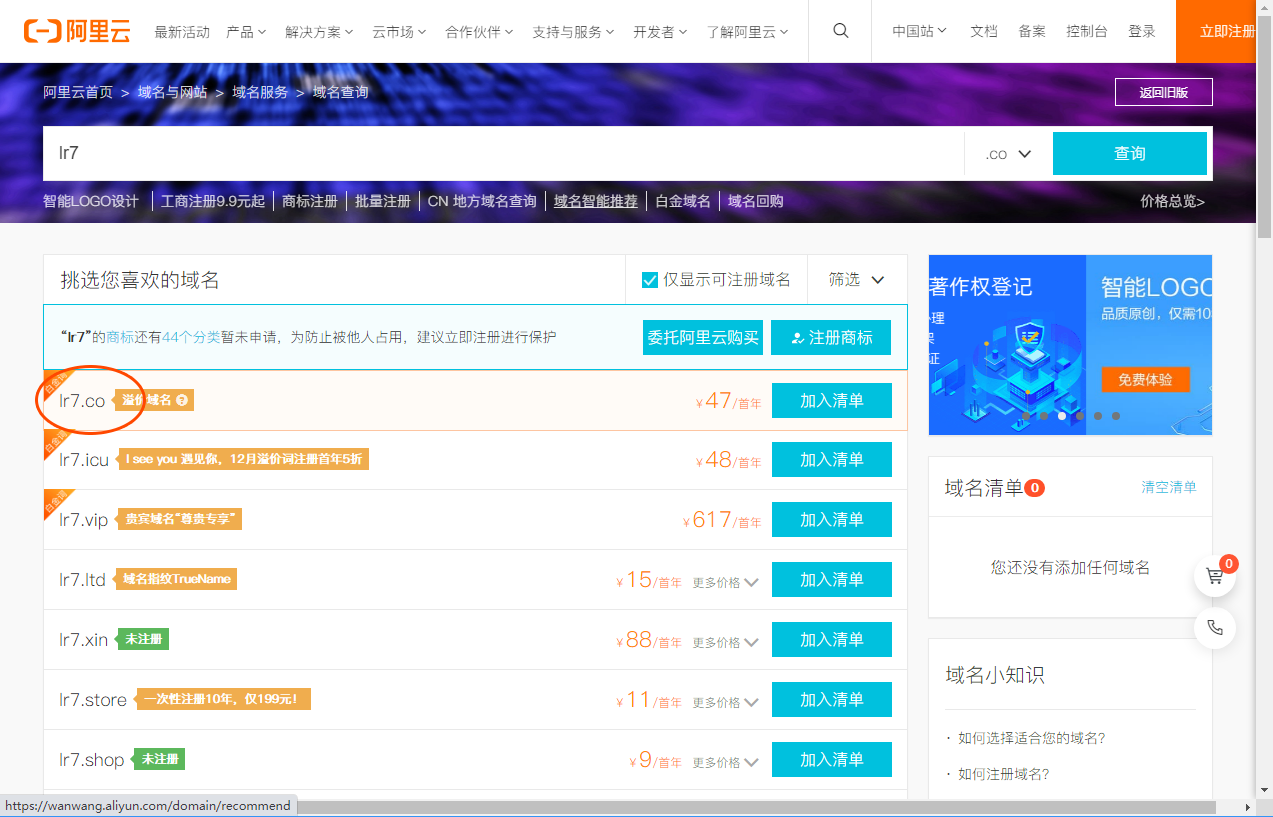Open 文档 in top navigation
This screenshot has height=817, width=1273.
point(984,31)
